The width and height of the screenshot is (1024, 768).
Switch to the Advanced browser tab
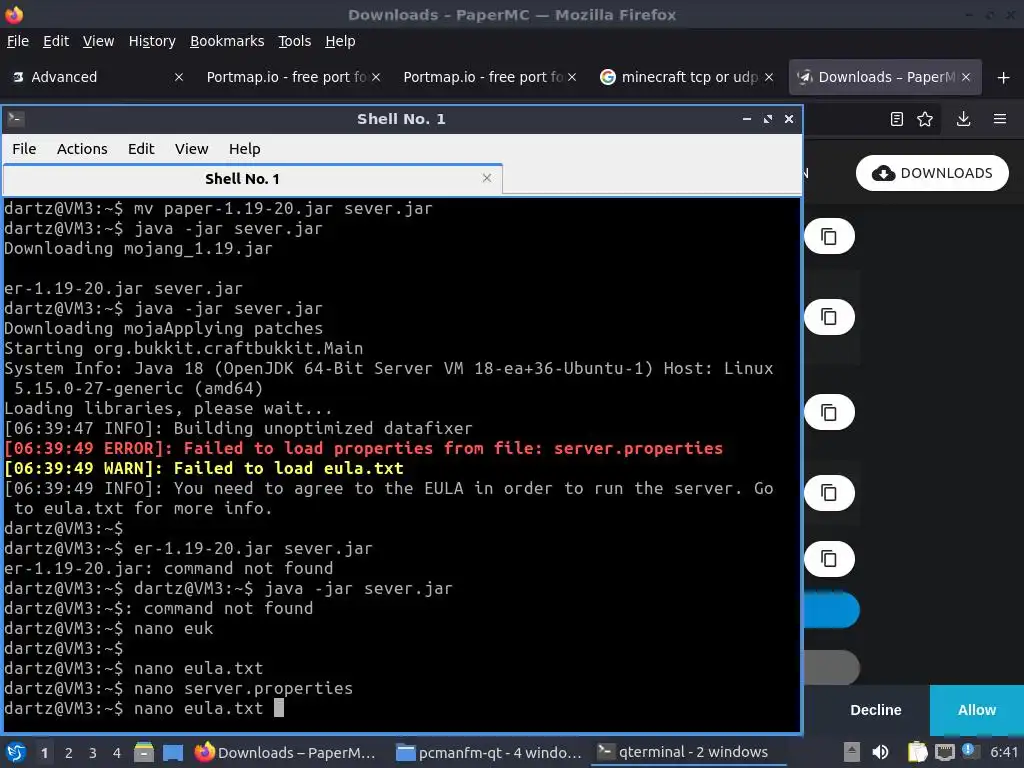tap(98, 77)
